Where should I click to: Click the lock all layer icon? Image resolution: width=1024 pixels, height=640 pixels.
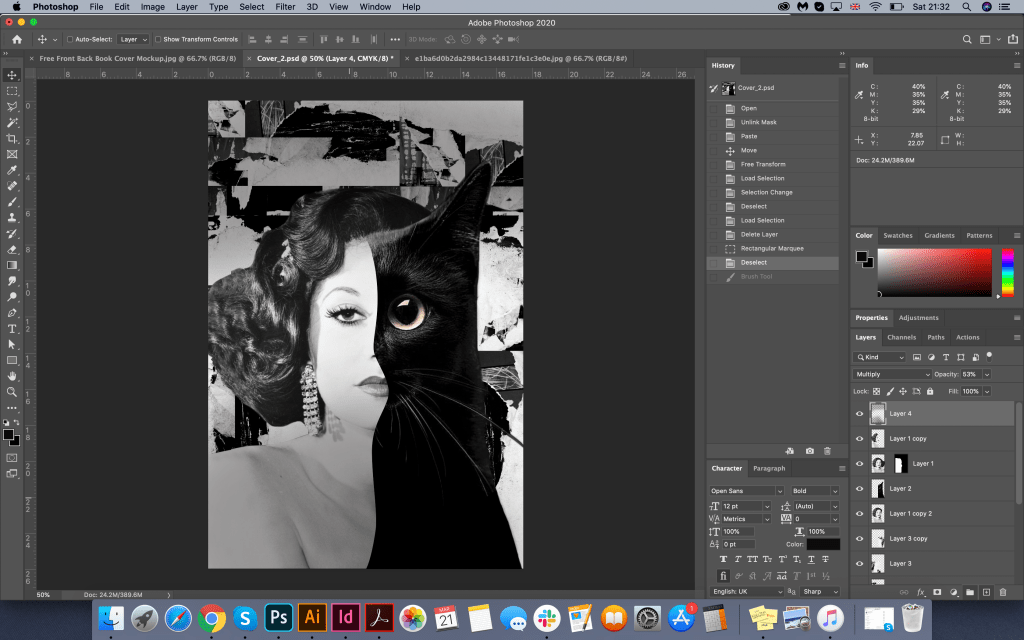click(930, 391)
